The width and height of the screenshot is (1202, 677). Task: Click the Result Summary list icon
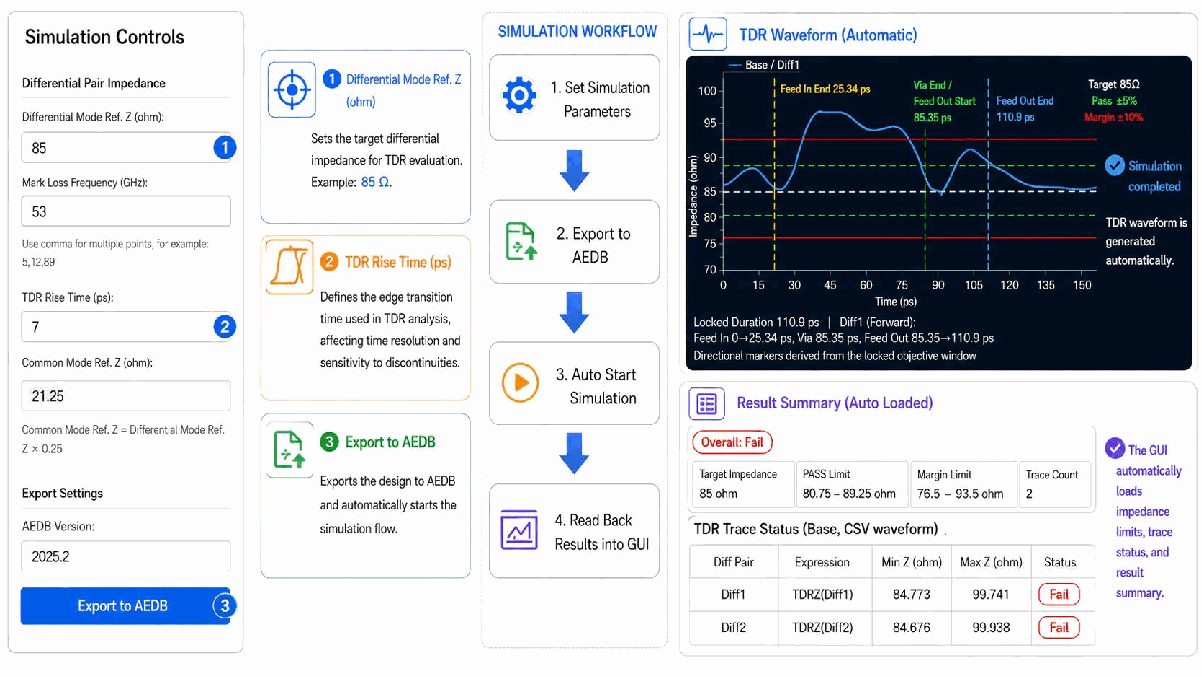pyautogui.click(x=708, y=403)
